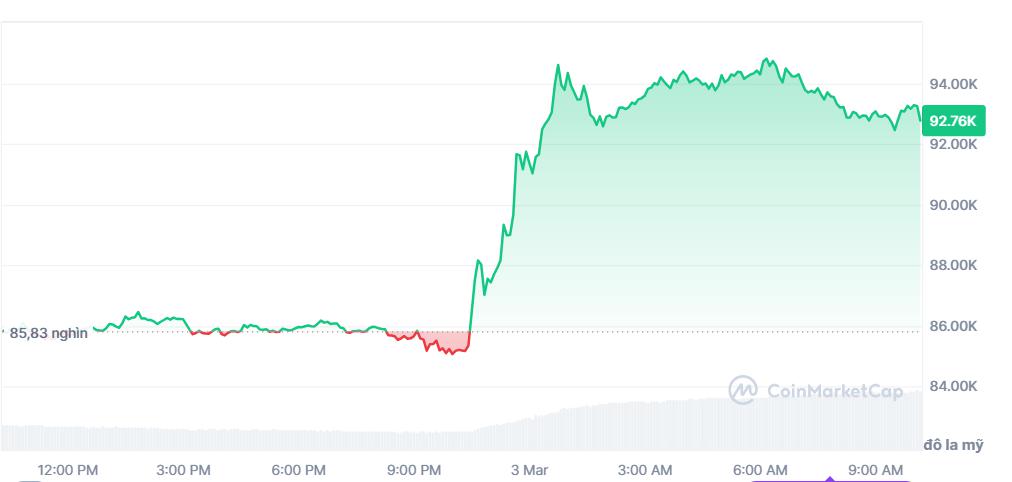
Task: Click the 92.00K price axis label
Action: coord(953,144)
